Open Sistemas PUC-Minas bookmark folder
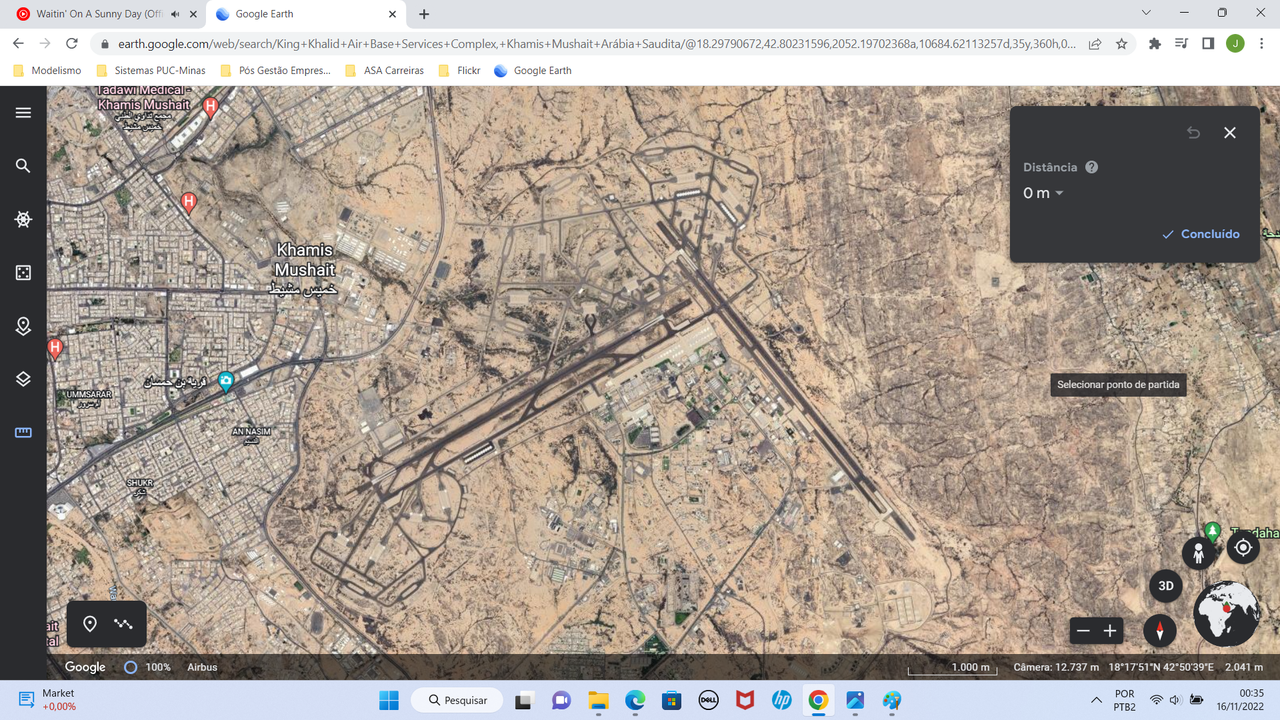1280x720 pixels. click(151, 71)
